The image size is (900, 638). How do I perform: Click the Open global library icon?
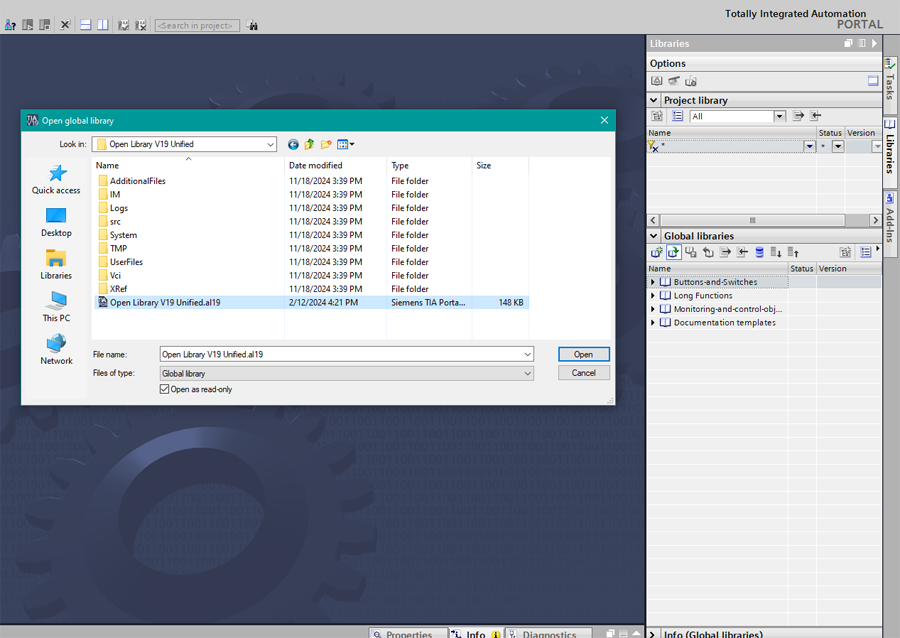point(674,252)
